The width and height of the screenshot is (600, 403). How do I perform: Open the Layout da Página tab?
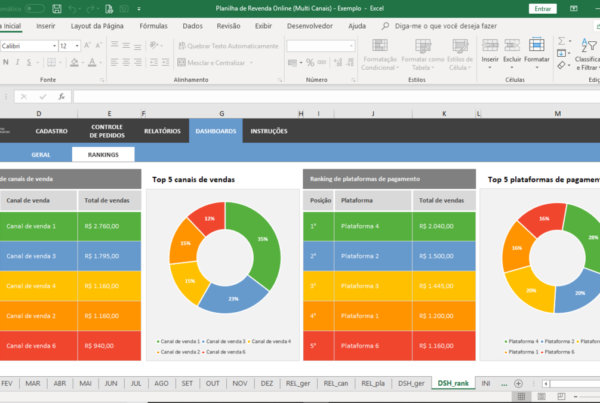[x=97, y=26]
